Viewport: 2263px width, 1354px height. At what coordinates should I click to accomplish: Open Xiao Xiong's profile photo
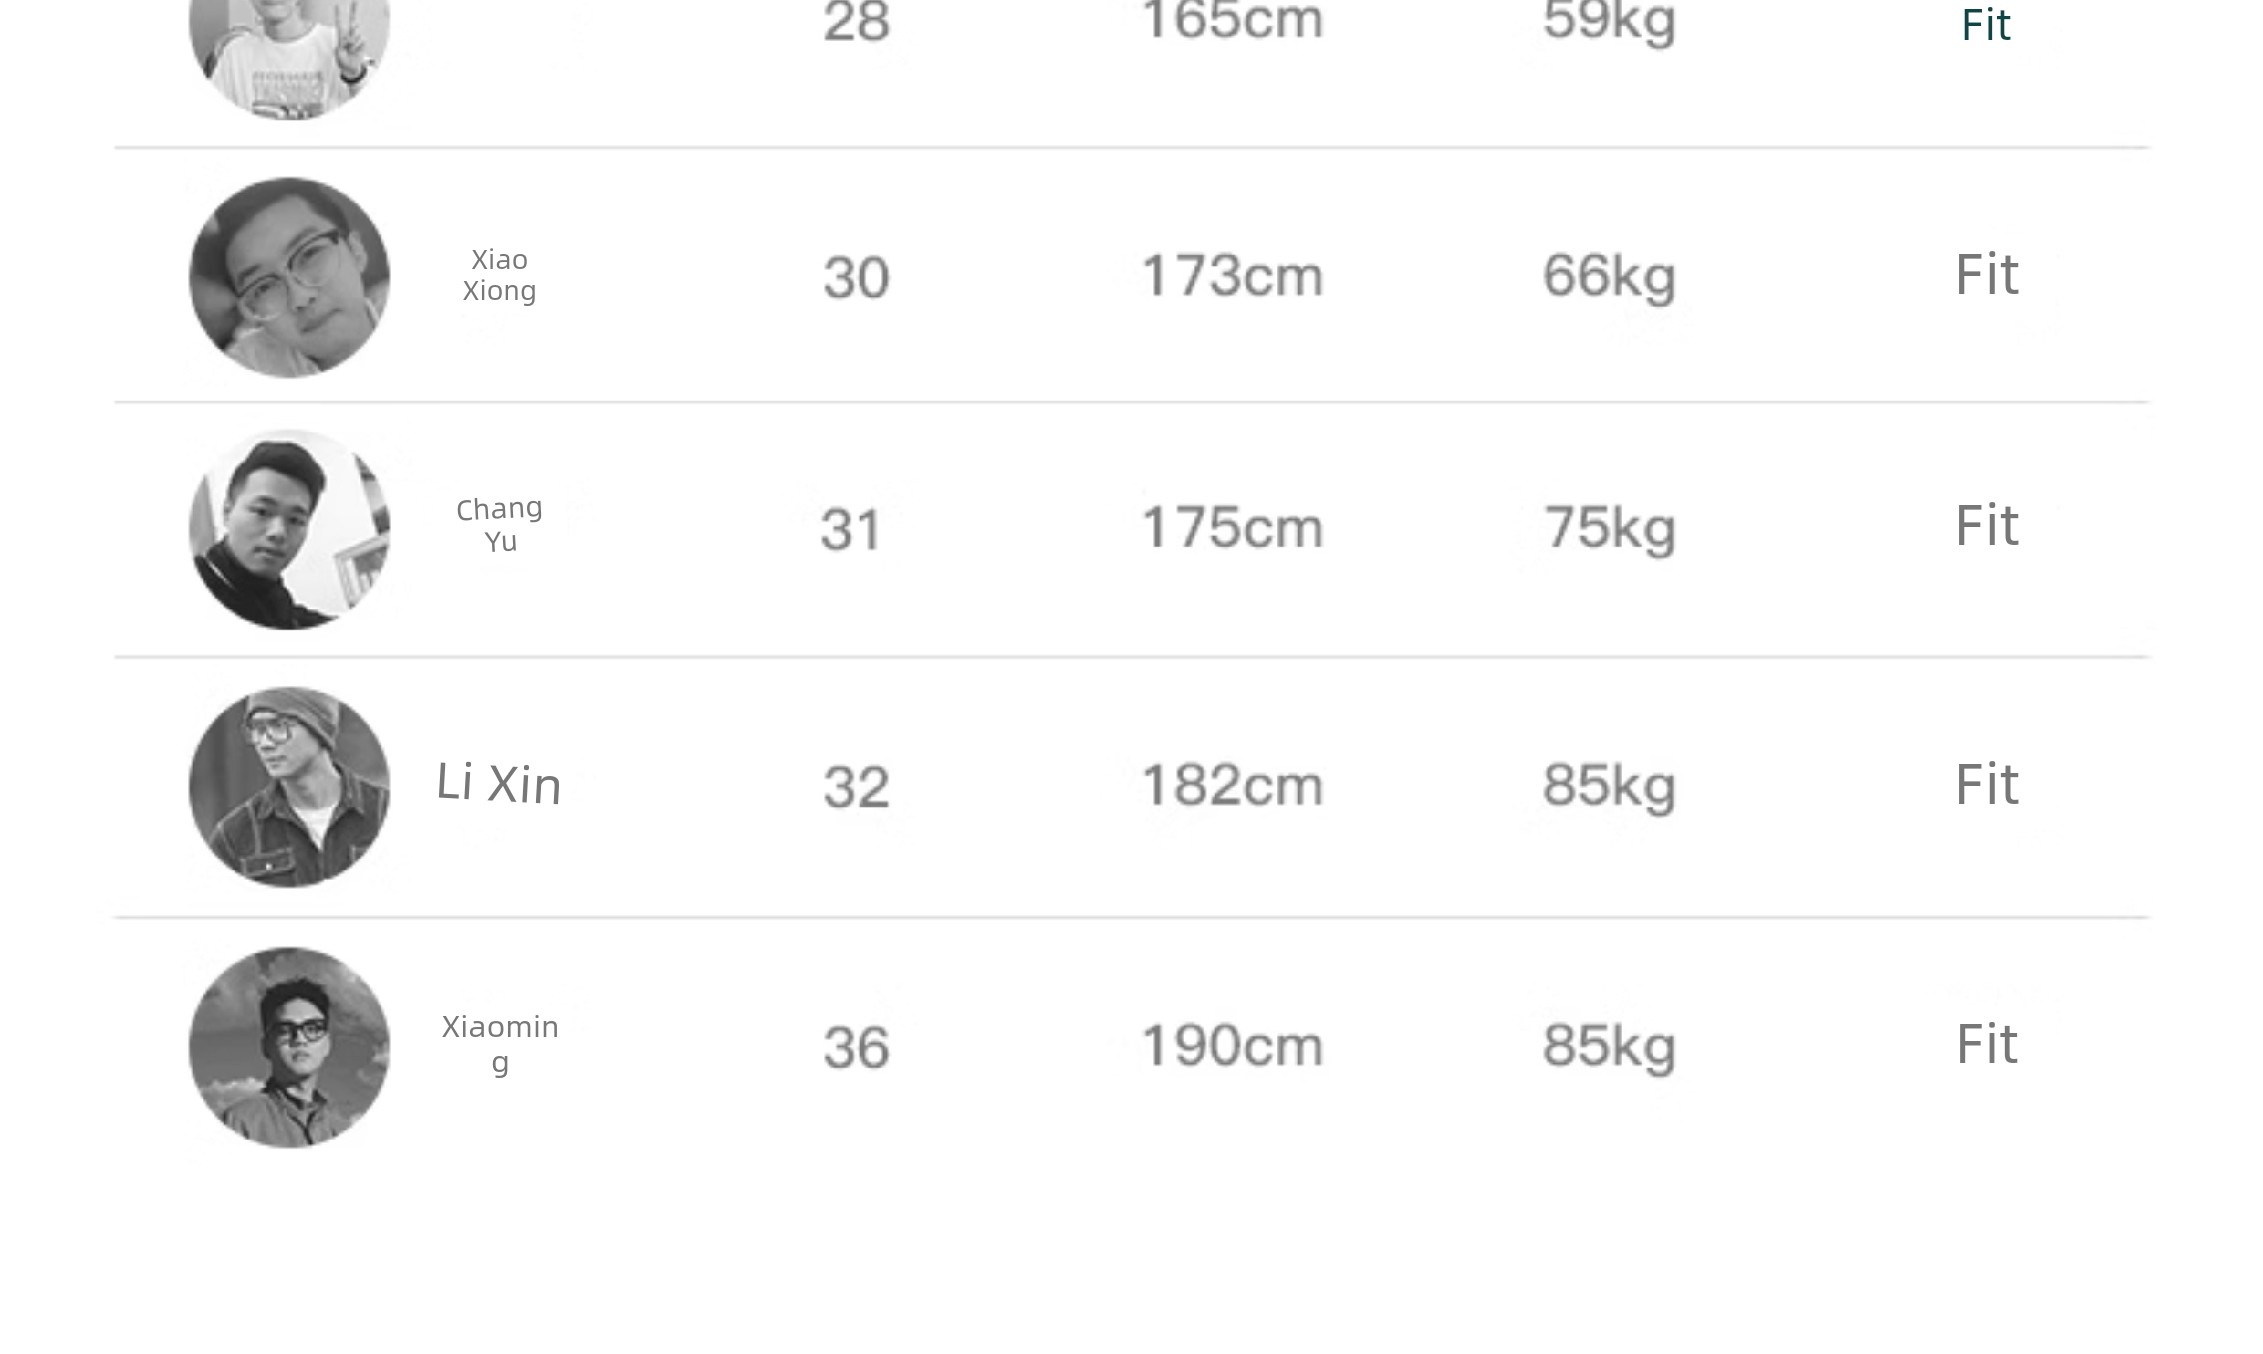(290, 278)
